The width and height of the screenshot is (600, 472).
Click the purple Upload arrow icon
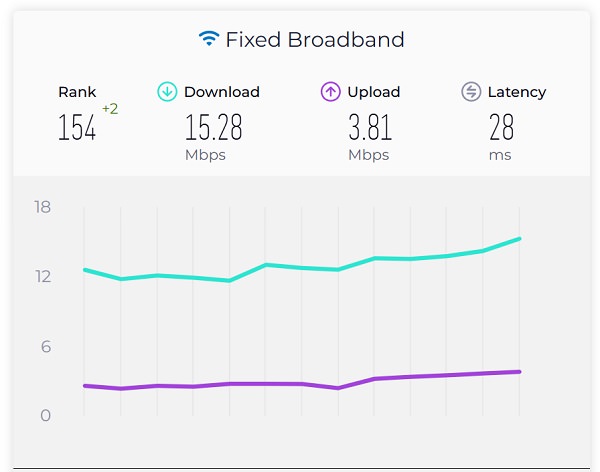pyautogui.click(x=331, y=92)
